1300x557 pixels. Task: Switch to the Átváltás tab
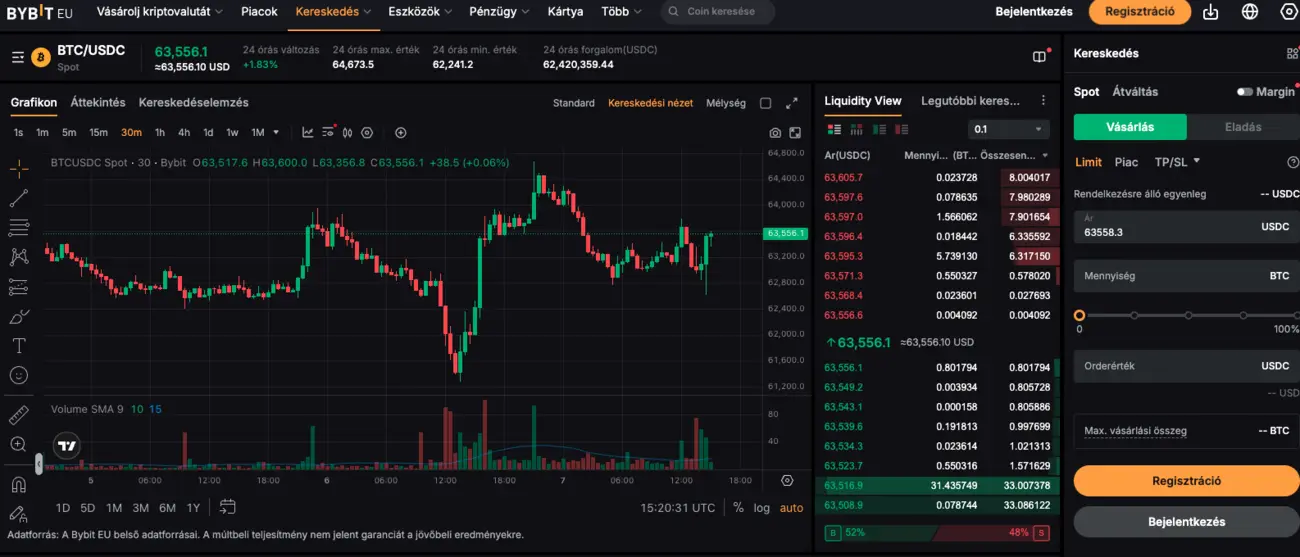(1135, 91)
